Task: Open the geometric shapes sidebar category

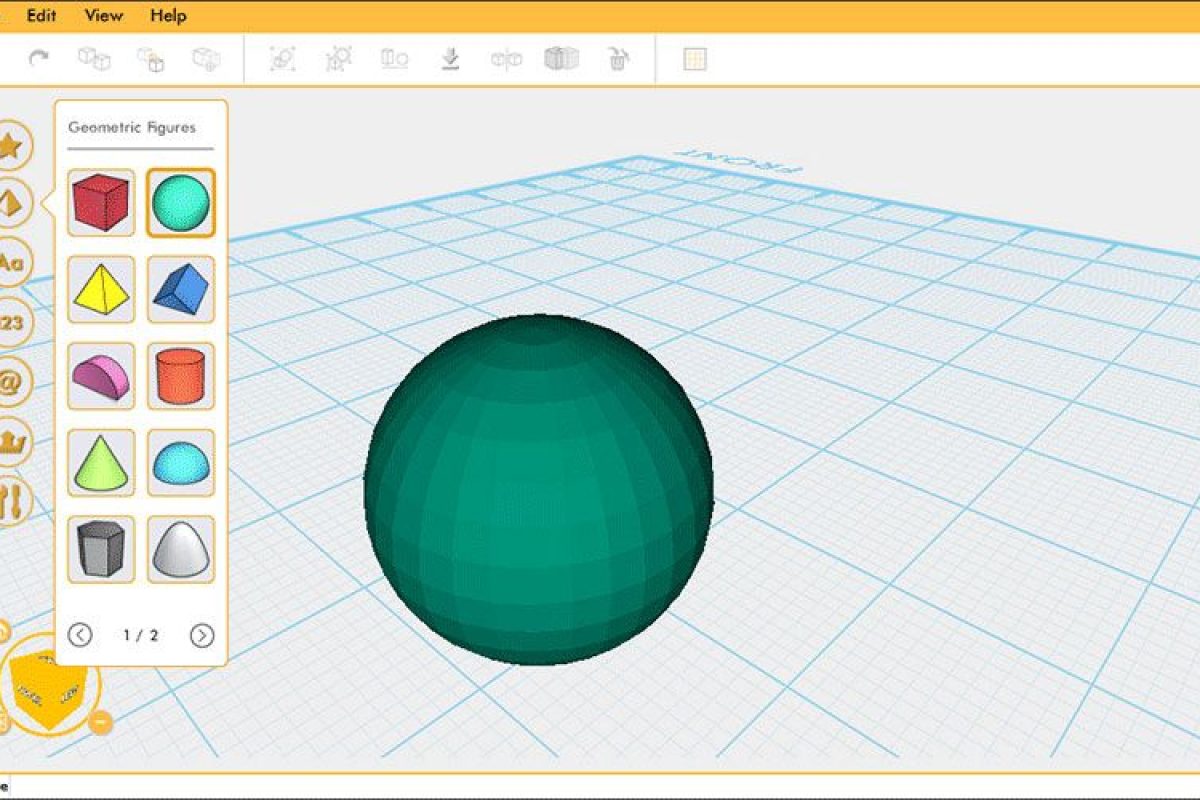Action: pos(9,204)
